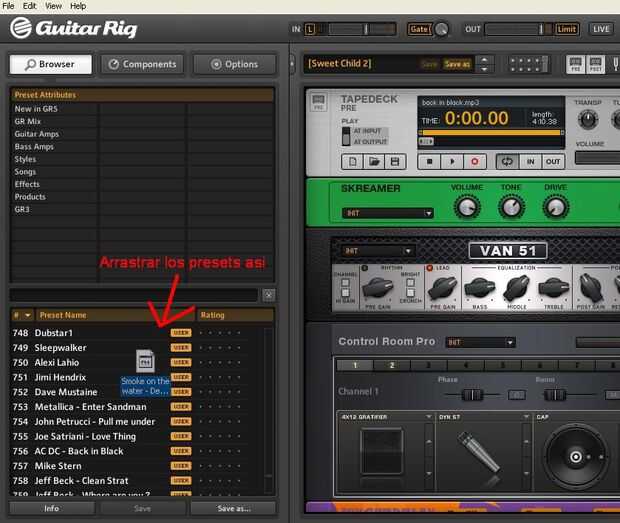Open the preset number sort dropdown arrow

pos(27,315)
